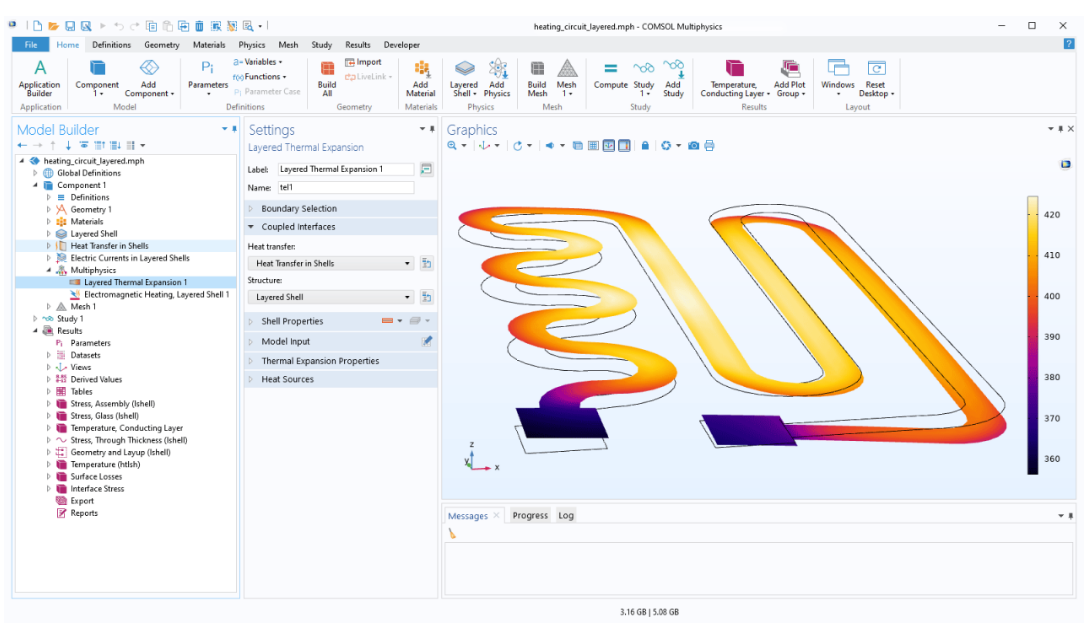This screenshot has width=1090, height=625.
Task: Click the Expand All icon in Model Builder
Action: click(x=115, y=145)
